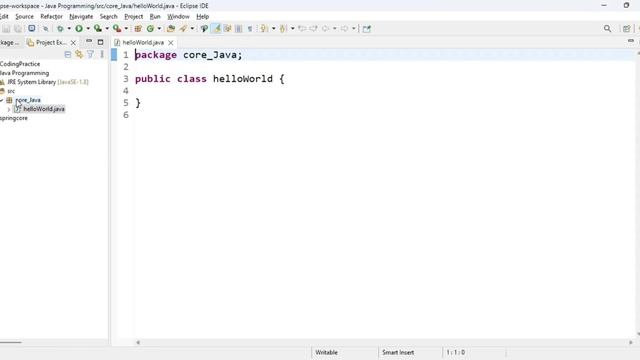The image size is (640, 360).
Task: Click the magnifier Quick Access icon
Action: (607, 29)
